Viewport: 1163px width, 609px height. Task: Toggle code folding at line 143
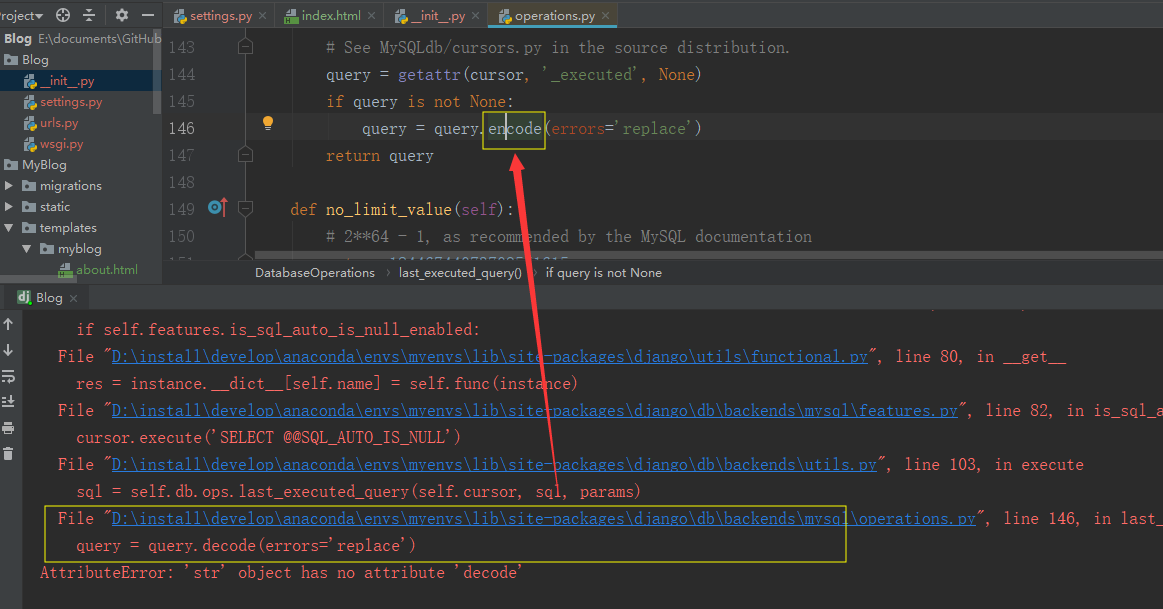click(246, 47)
